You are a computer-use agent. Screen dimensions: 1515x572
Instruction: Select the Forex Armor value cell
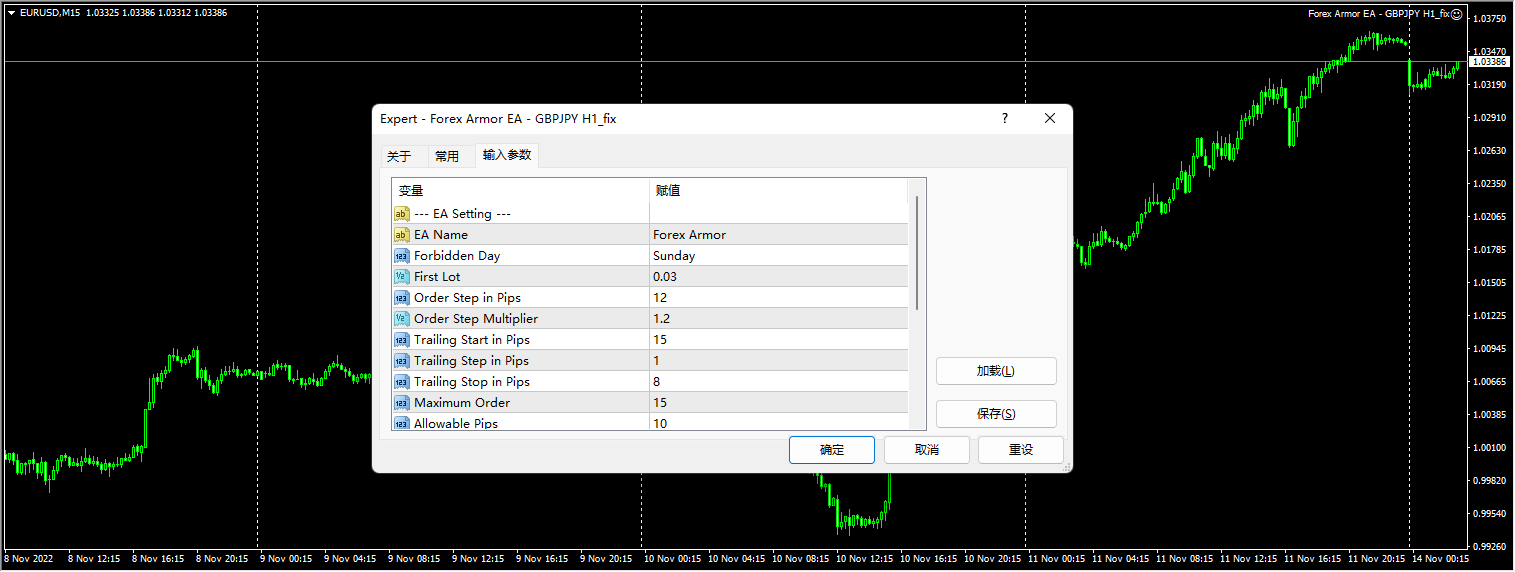779,235
